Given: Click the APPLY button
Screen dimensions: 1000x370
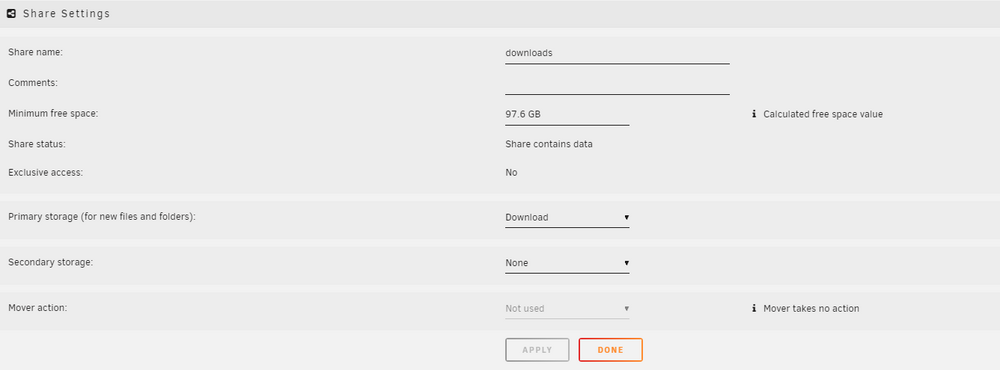Looking at the screenshot, I should 537,350.
